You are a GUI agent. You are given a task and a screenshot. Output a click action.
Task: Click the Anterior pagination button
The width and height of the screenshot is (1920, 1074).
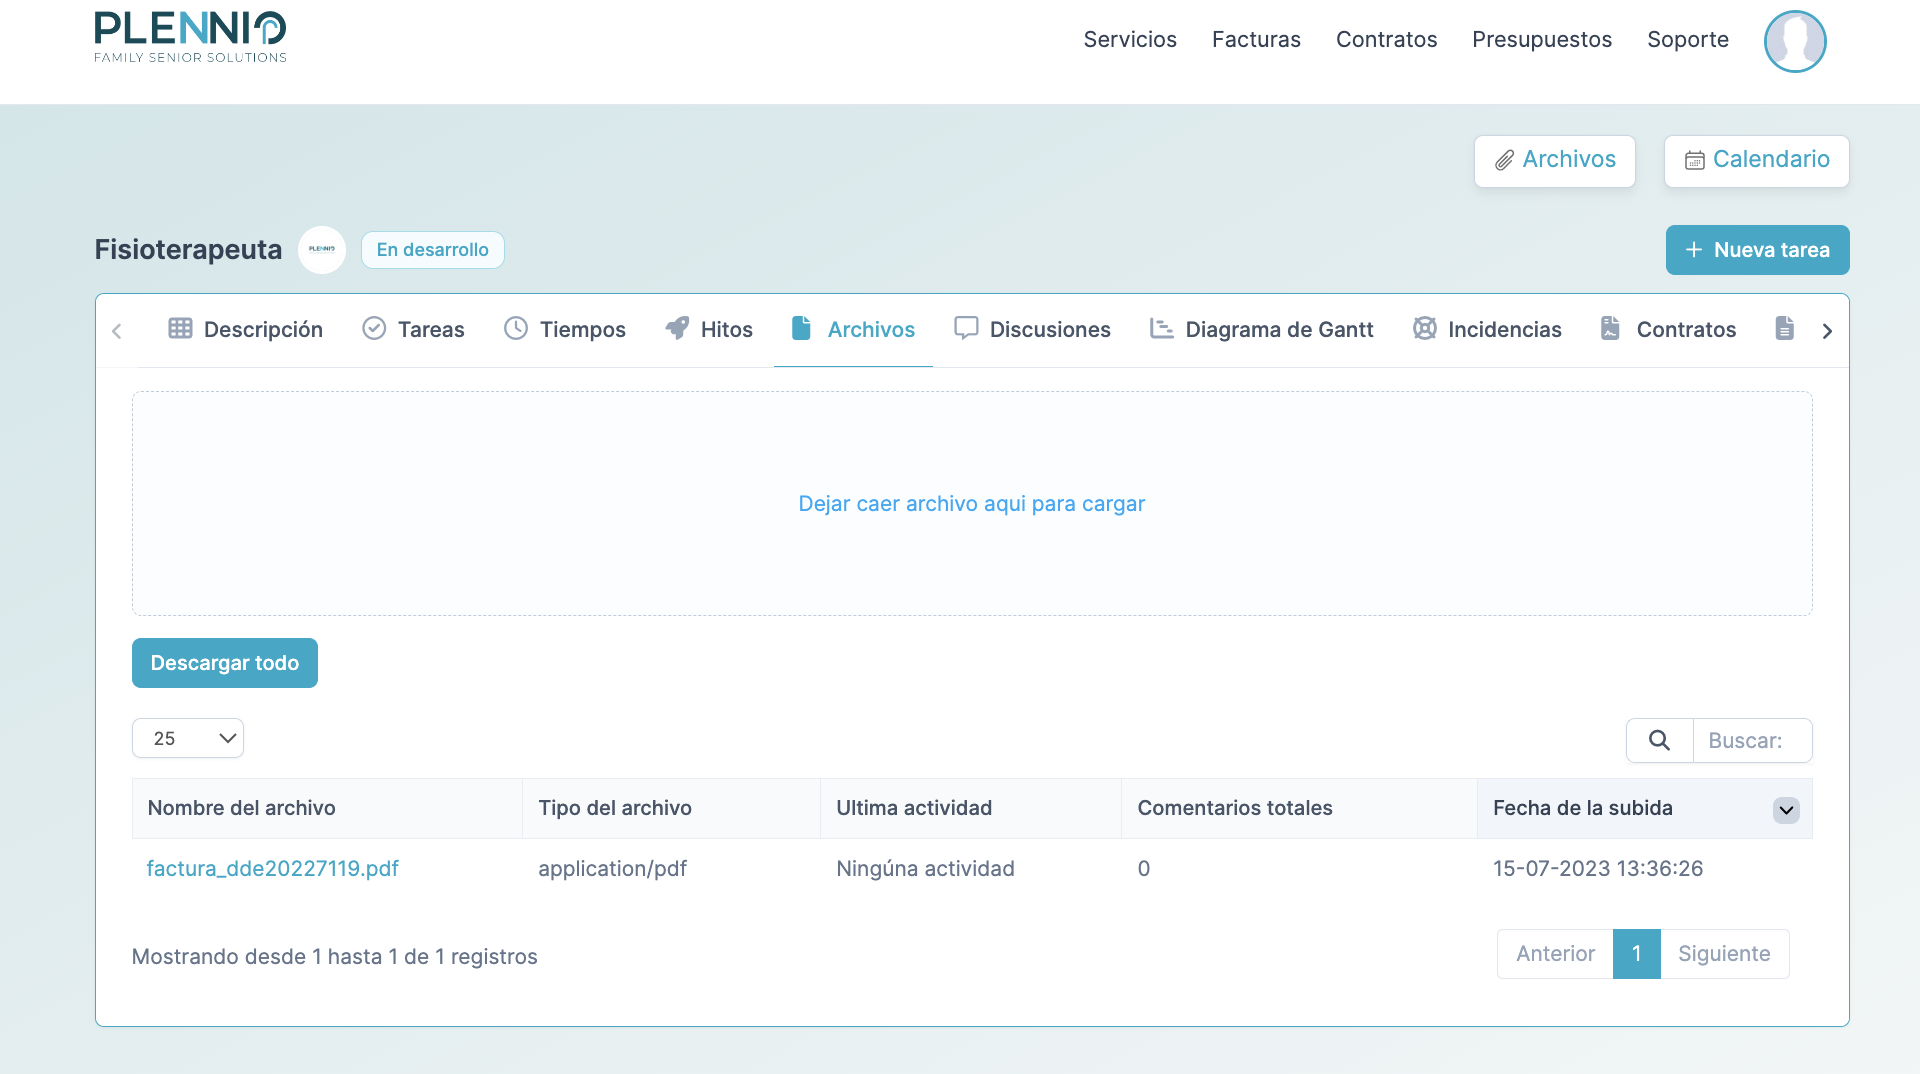click(1555, 954)
